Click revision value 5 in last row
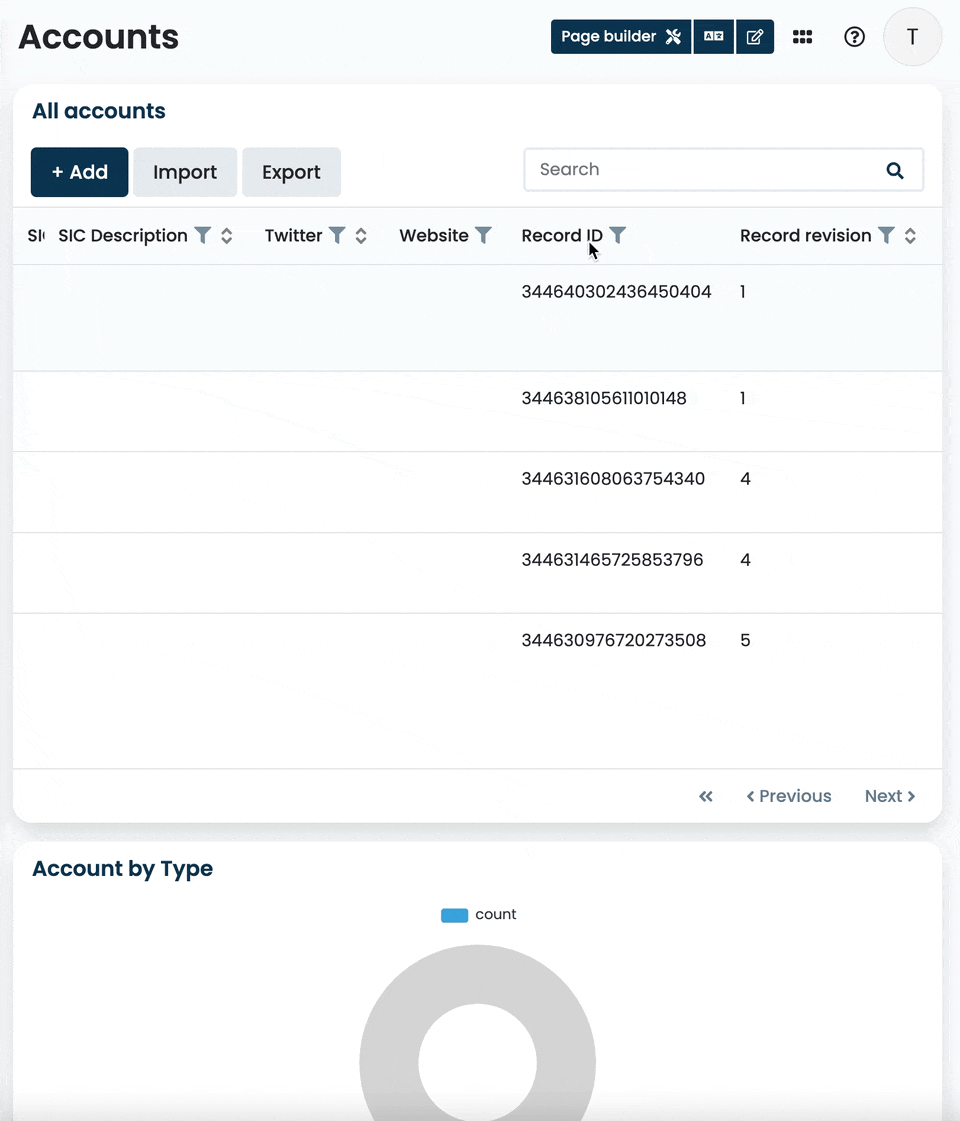 pyautogui.click(x=745, y=641)
